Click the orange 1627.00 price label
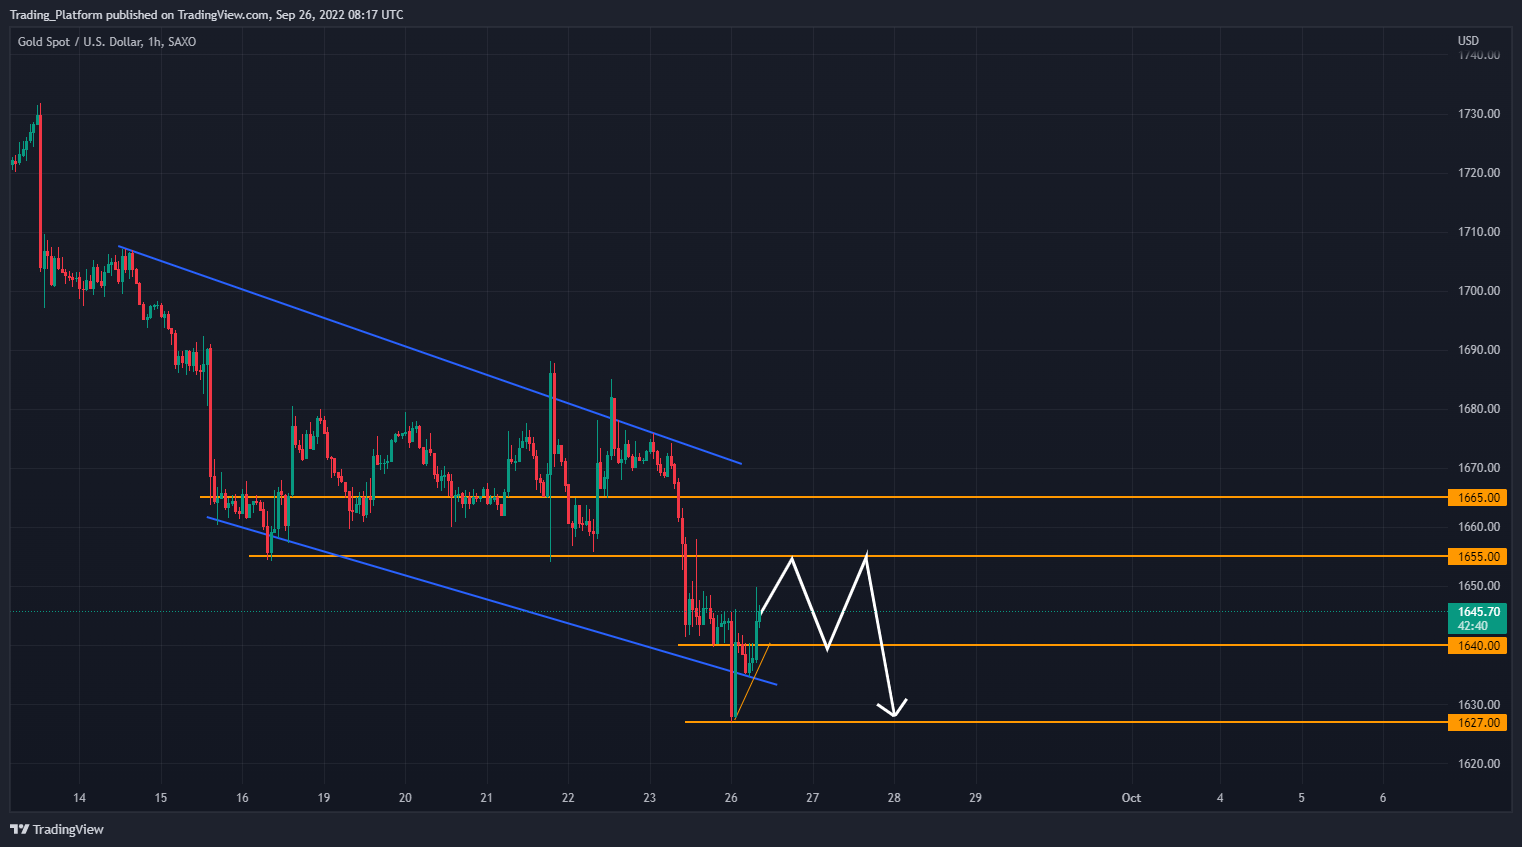The width and height of the screenshot is (1522, 847). (1477, 722)
